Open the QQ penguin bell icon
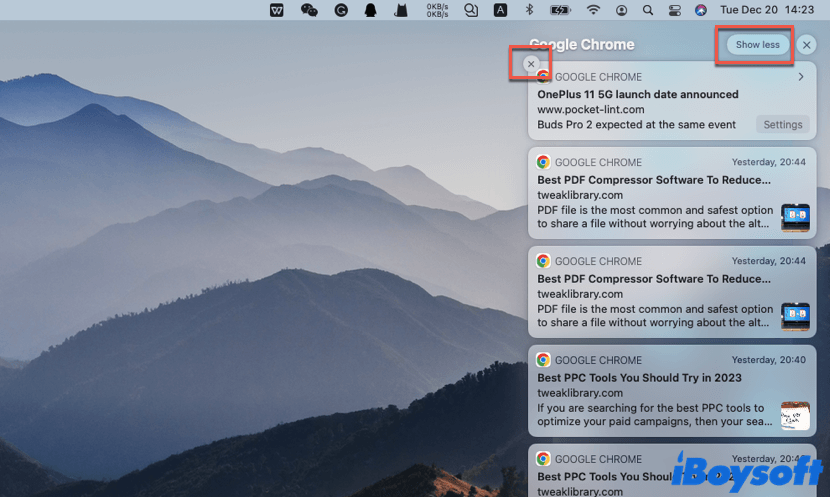 tap(371, 10)
